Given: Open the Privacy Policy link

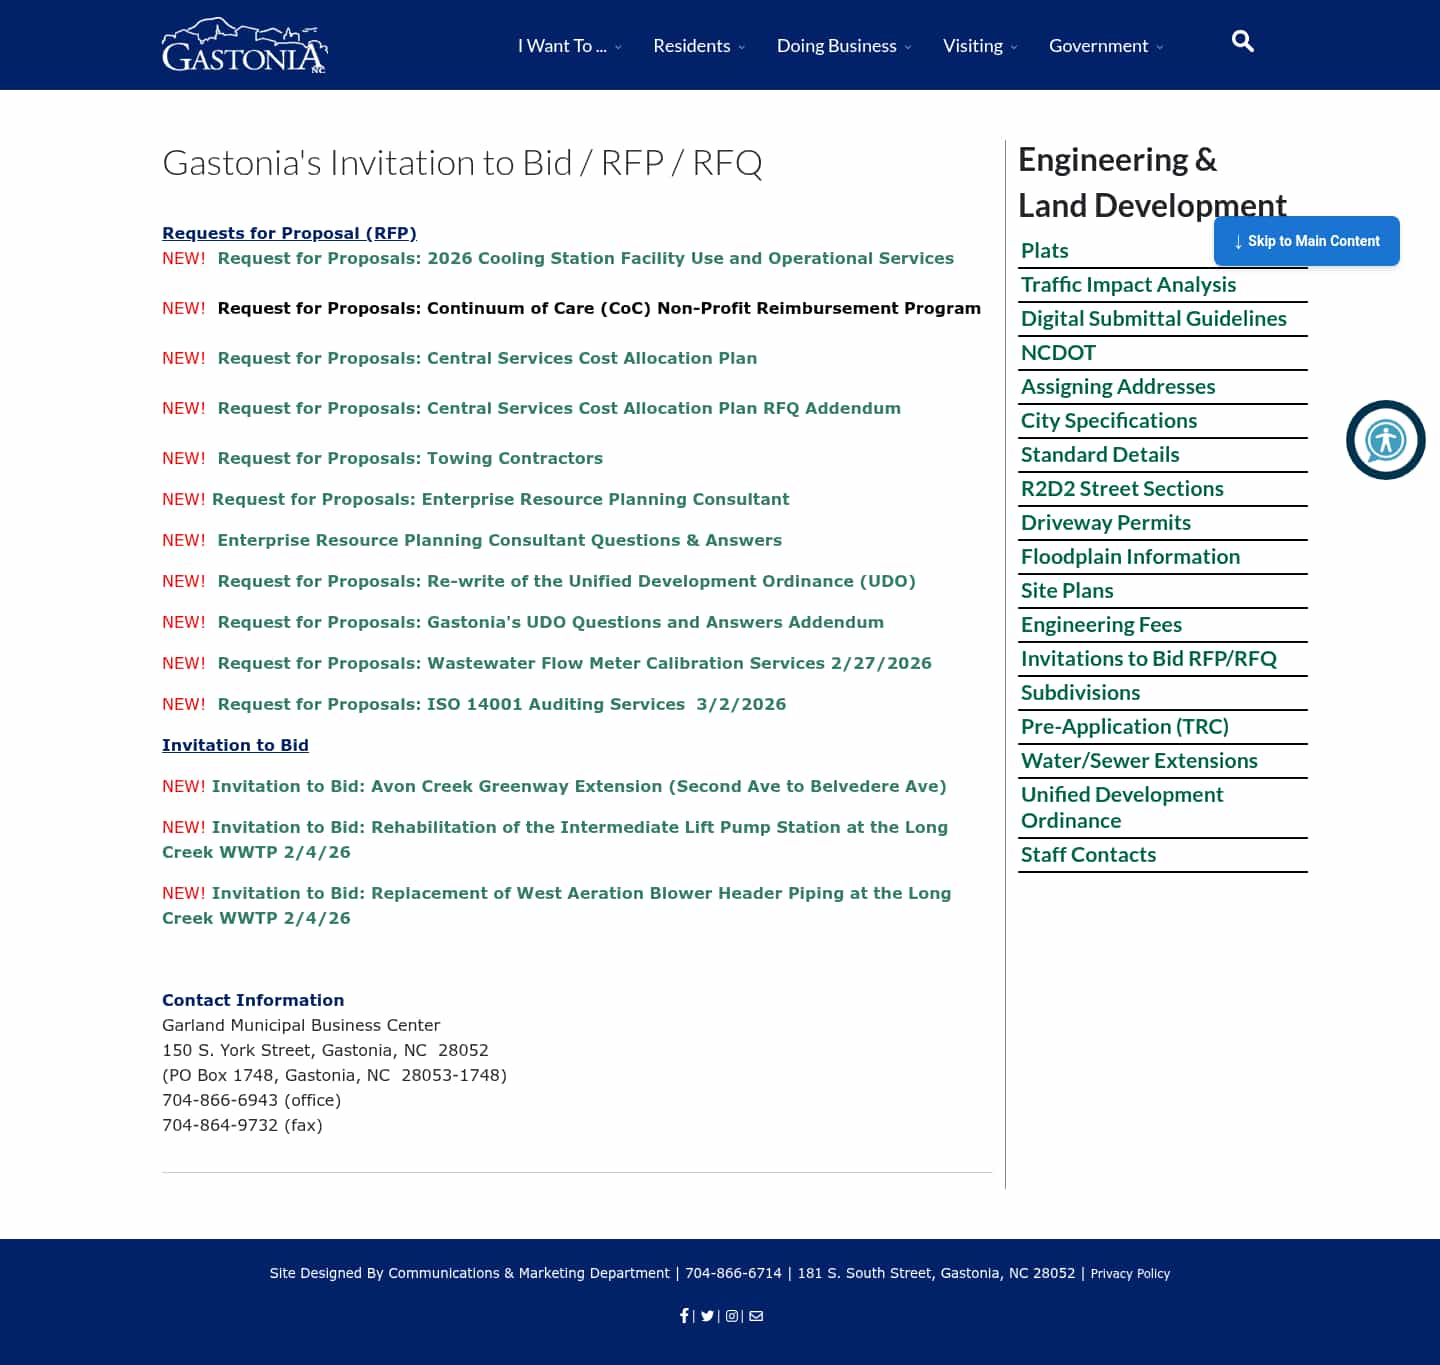Looking at the screenshot, I should [x=1130, y=1273].
